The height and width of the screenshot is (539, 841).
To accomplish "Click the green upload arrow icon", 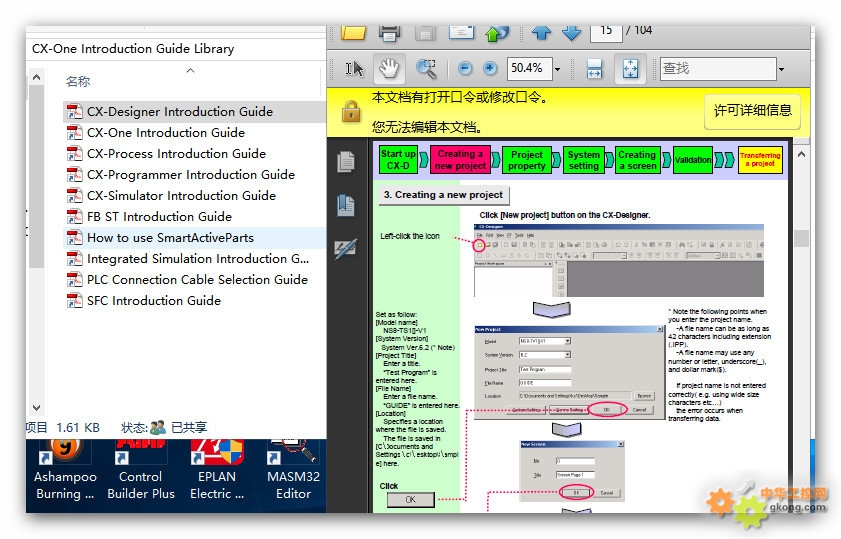I will (x=497, y=33).
